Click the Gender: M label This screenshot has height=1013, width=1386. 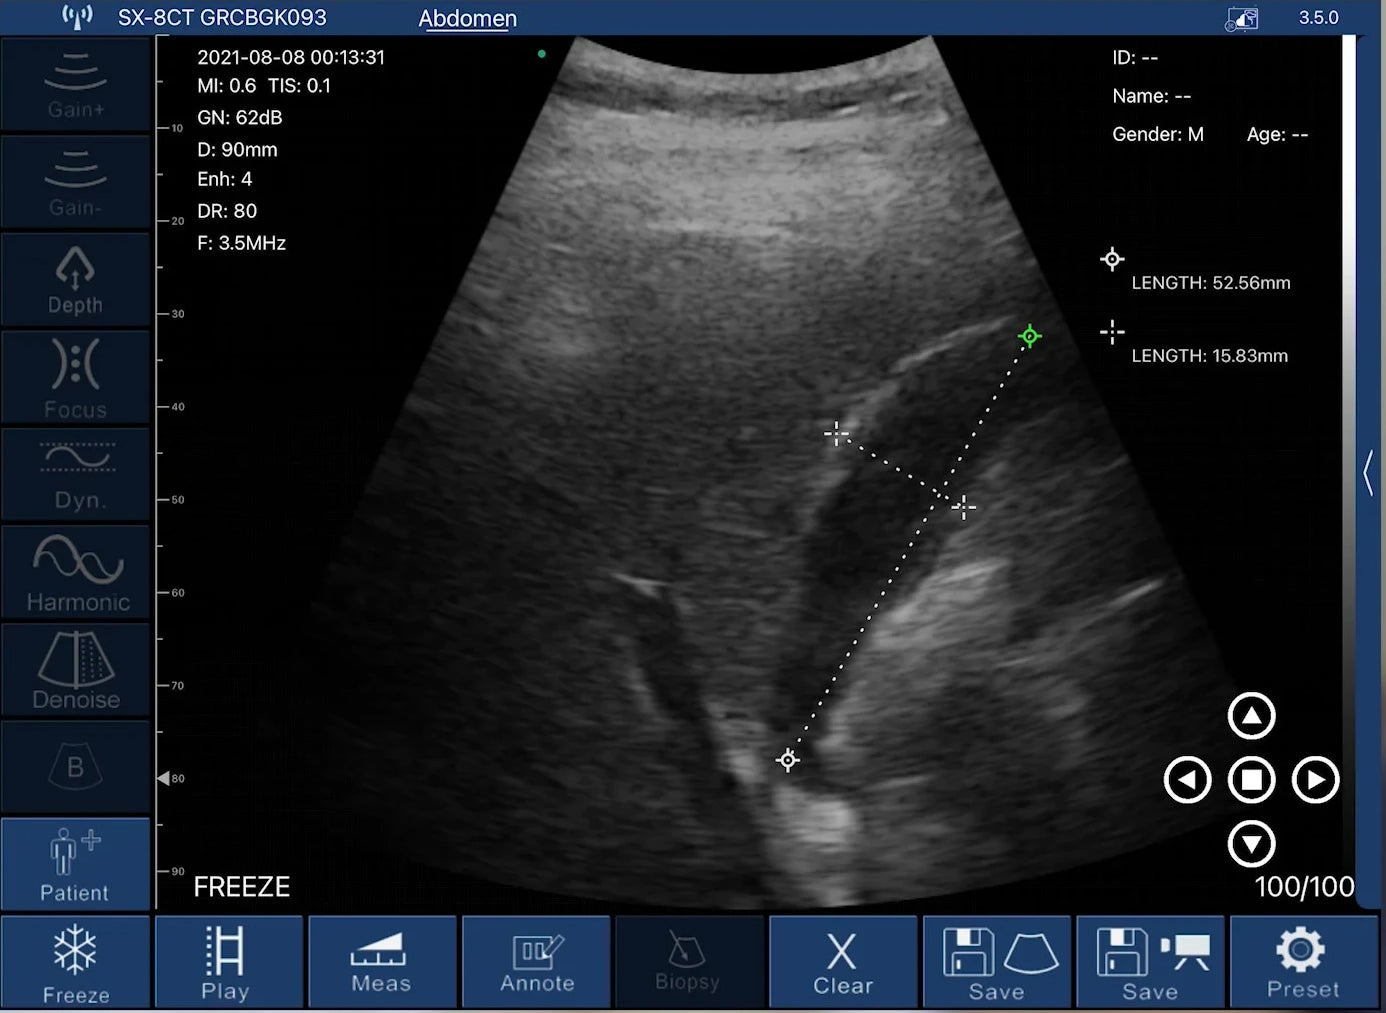pos(1158,134)
